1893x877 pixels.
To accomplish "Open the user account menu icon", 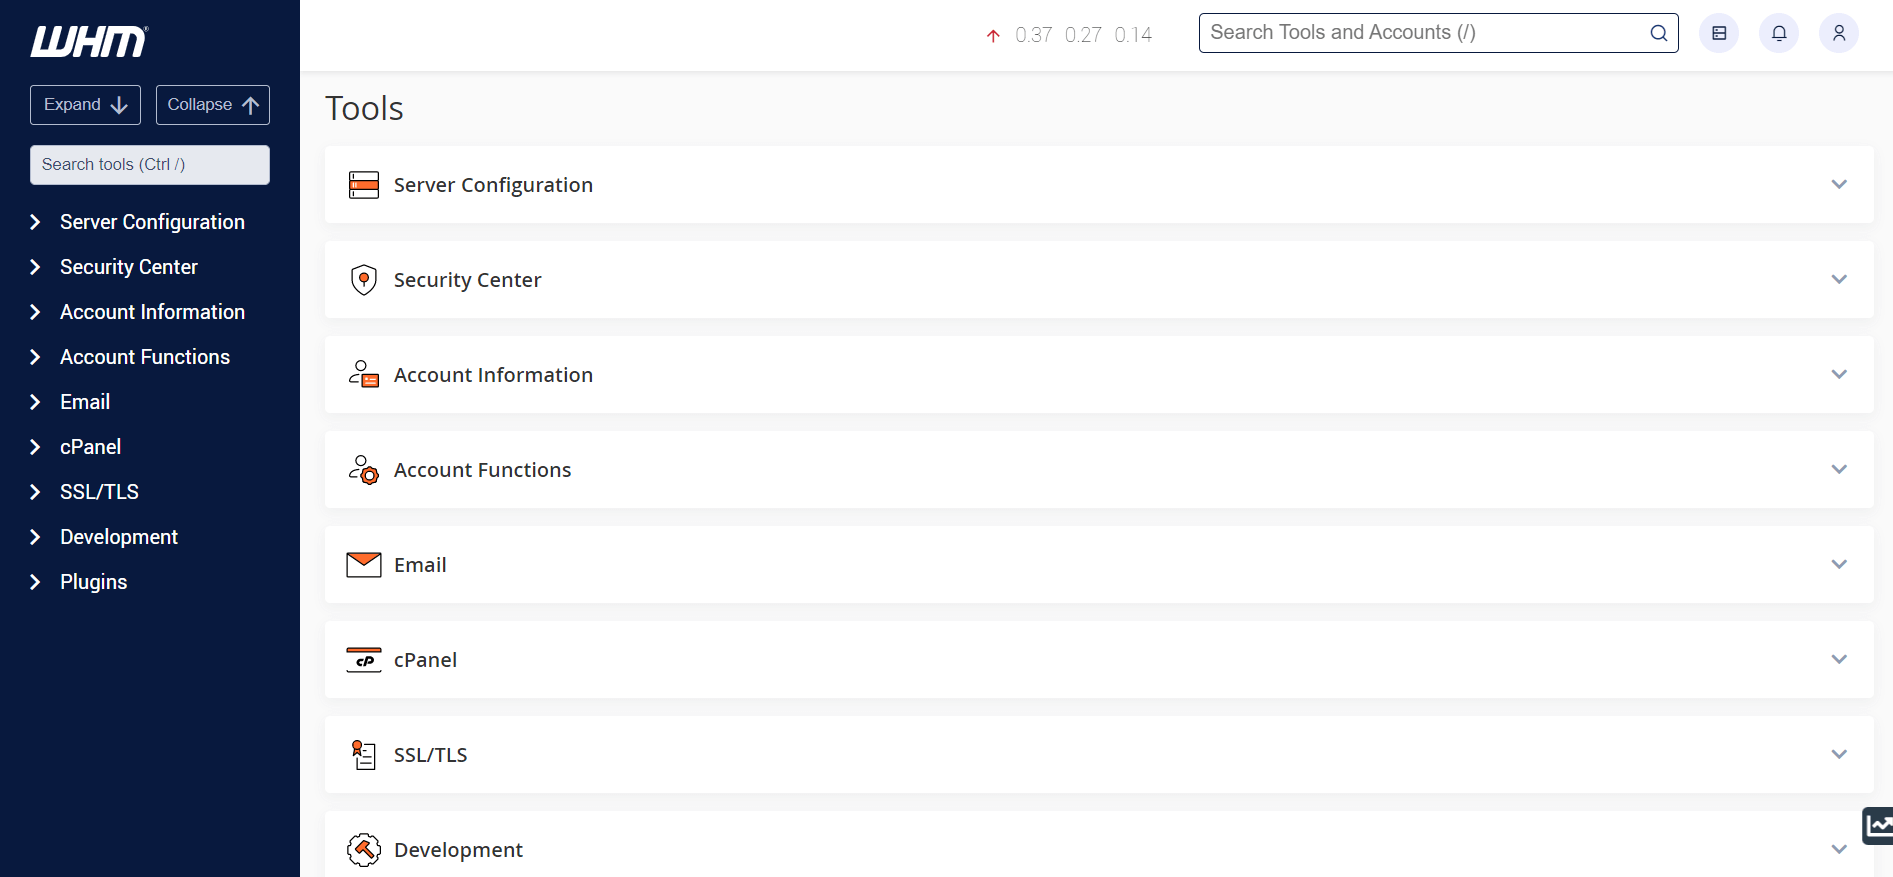I will click(x=1839, y=33).
